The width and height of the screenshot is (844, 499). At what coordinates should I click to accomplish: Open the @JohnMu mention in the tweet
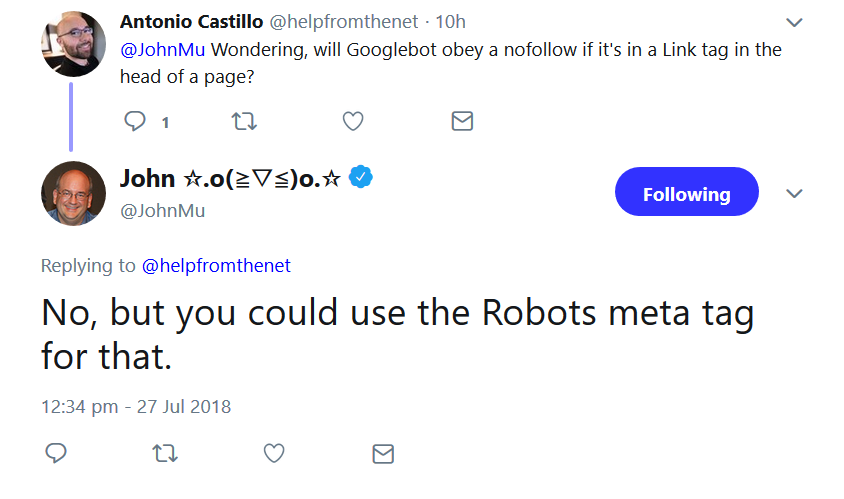(x=163, y=49)
